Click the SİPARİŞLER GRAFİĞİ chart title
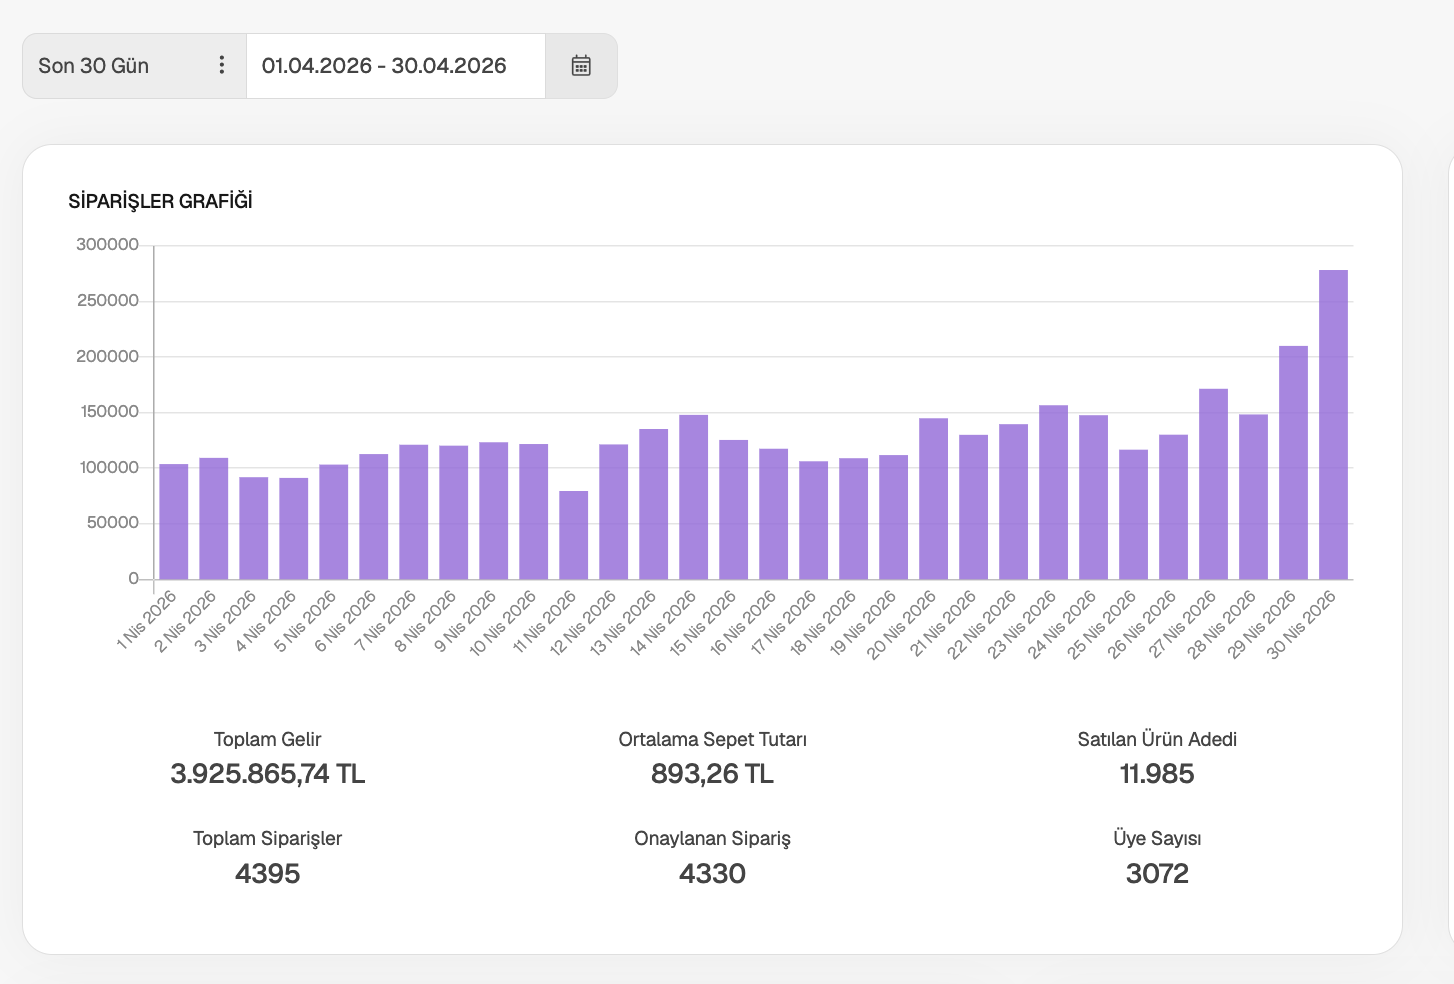Image resolution: width=1454 pixels, height=984 pixels. 160,201
